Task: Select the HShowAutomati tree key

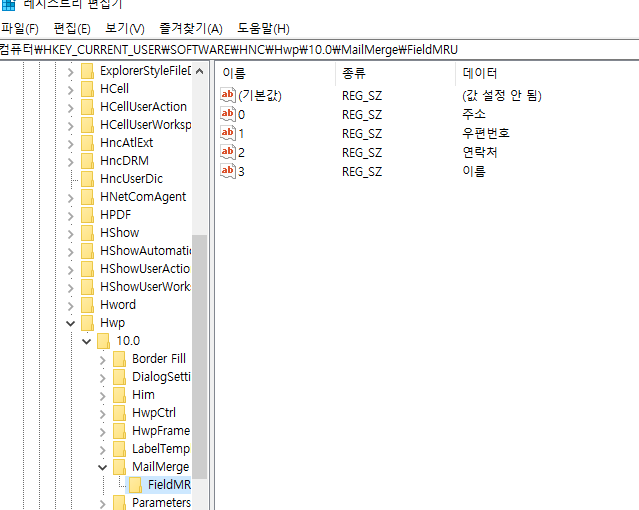Action: [145, 251]
